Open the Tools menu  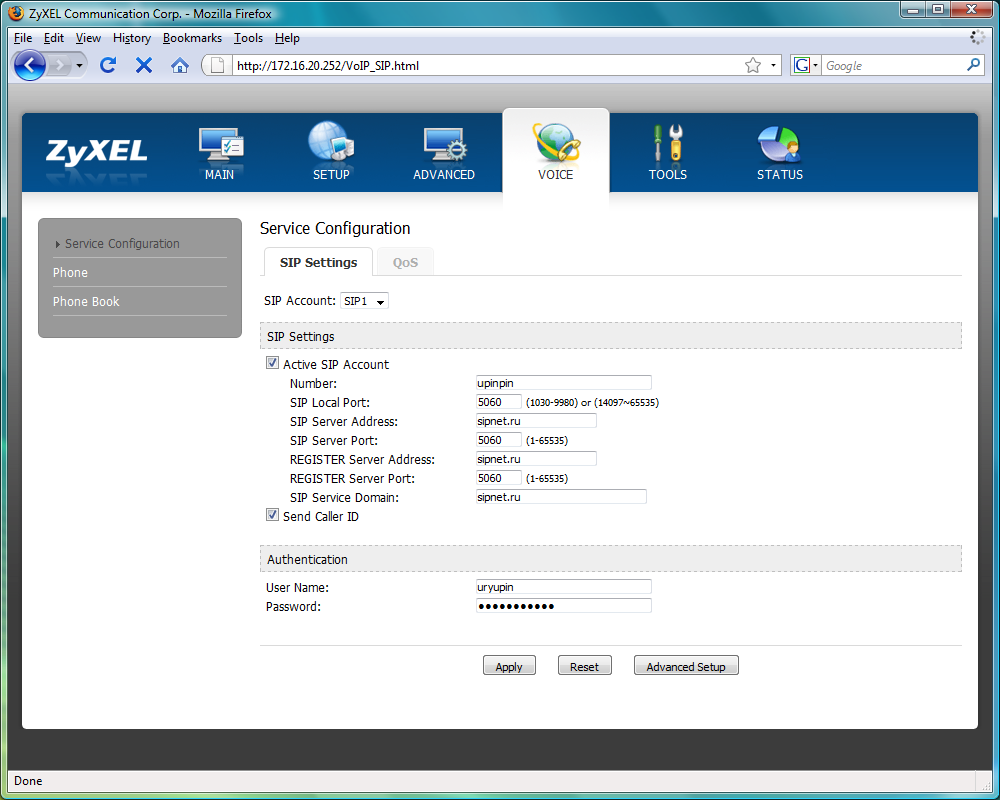point(248,38)
